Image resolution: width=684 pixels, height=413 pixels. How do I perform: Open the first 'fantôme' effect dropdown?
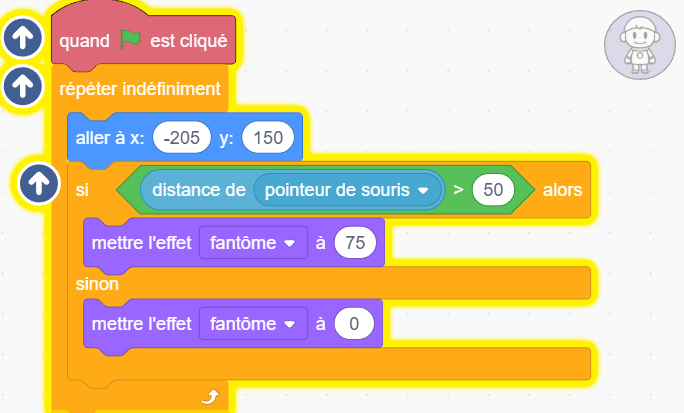tap(253, 242)
